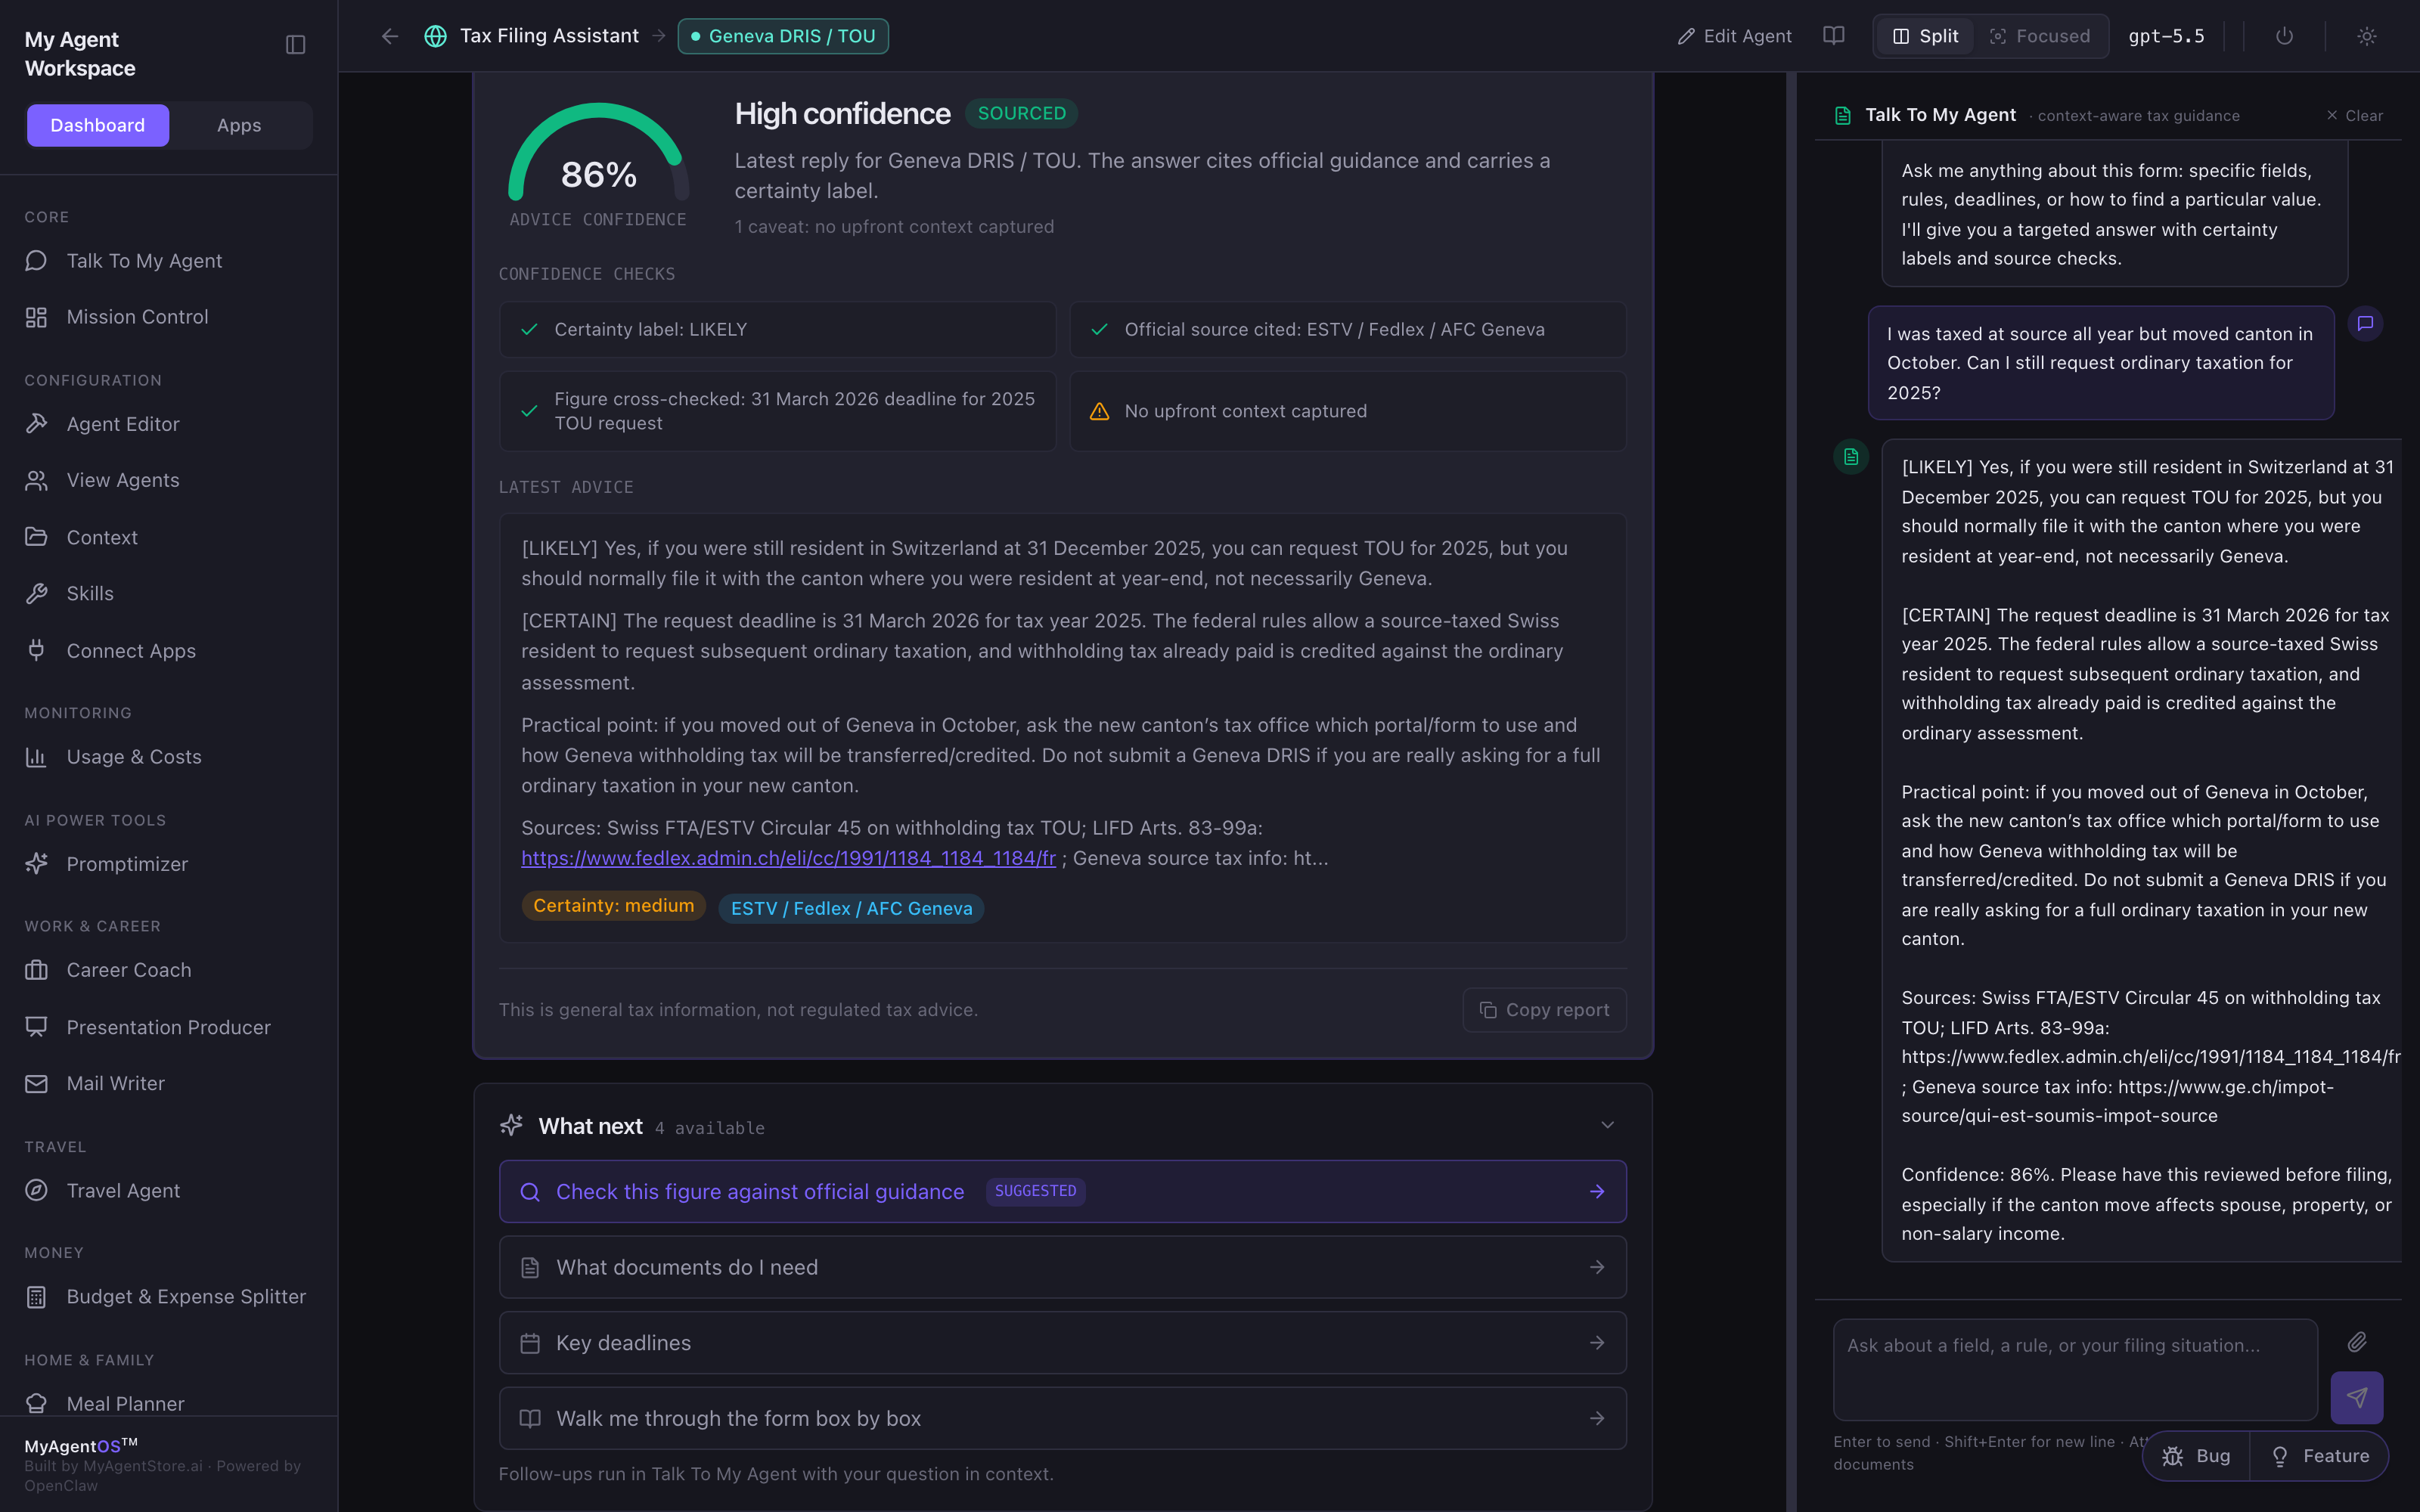Click the Copy report button
The height and width of the screenshot is (1512, 2420).
click(x=1544, y=1010)
